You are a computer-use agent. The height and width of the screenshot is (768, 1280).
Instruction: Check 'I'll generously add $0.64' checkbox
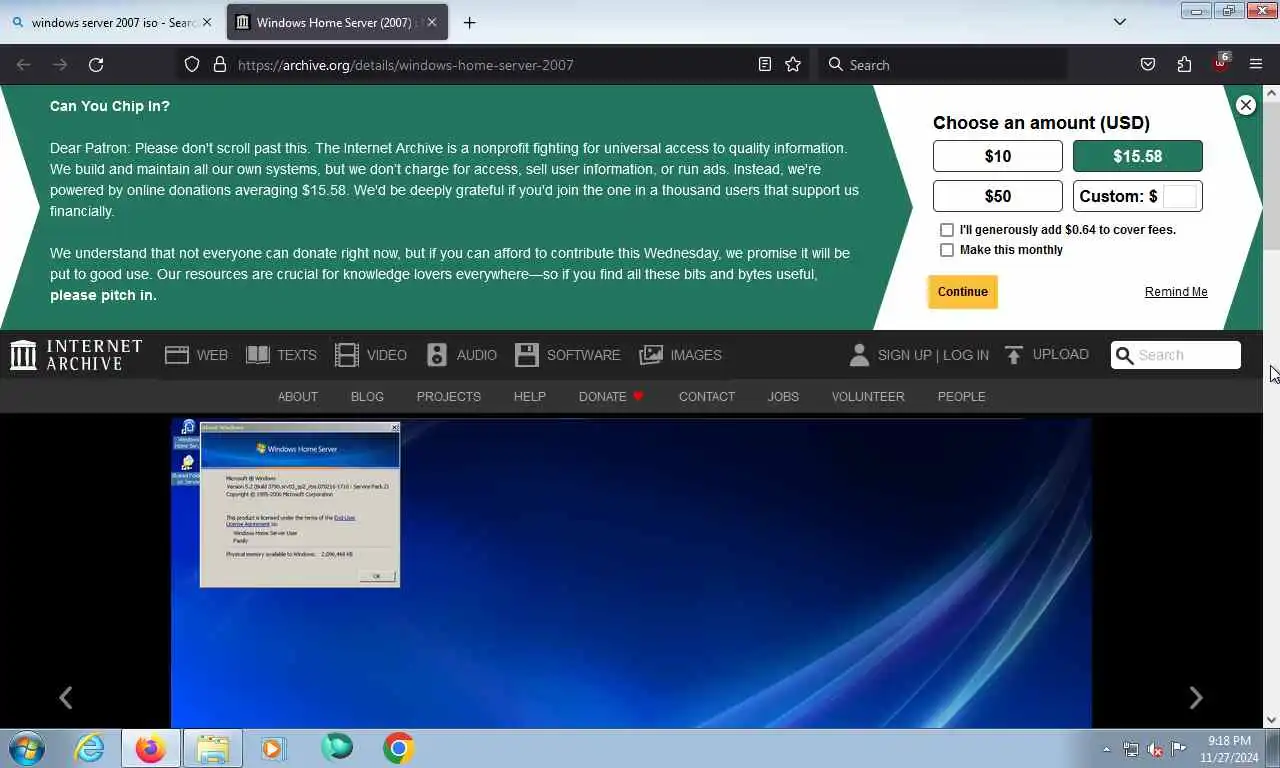(x=947, y=230)
